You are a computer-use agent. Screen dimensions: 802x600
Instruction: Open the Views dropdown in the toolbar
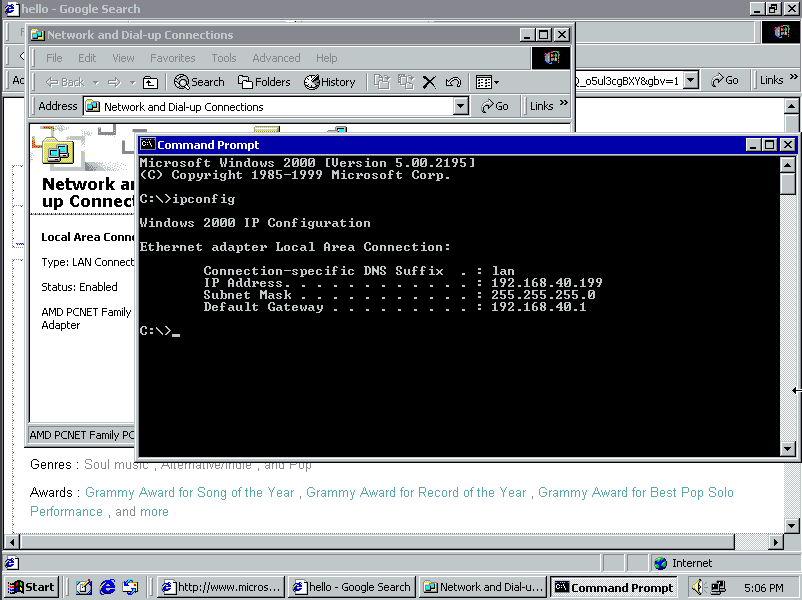pyautogui.click(x=487, y=82)
